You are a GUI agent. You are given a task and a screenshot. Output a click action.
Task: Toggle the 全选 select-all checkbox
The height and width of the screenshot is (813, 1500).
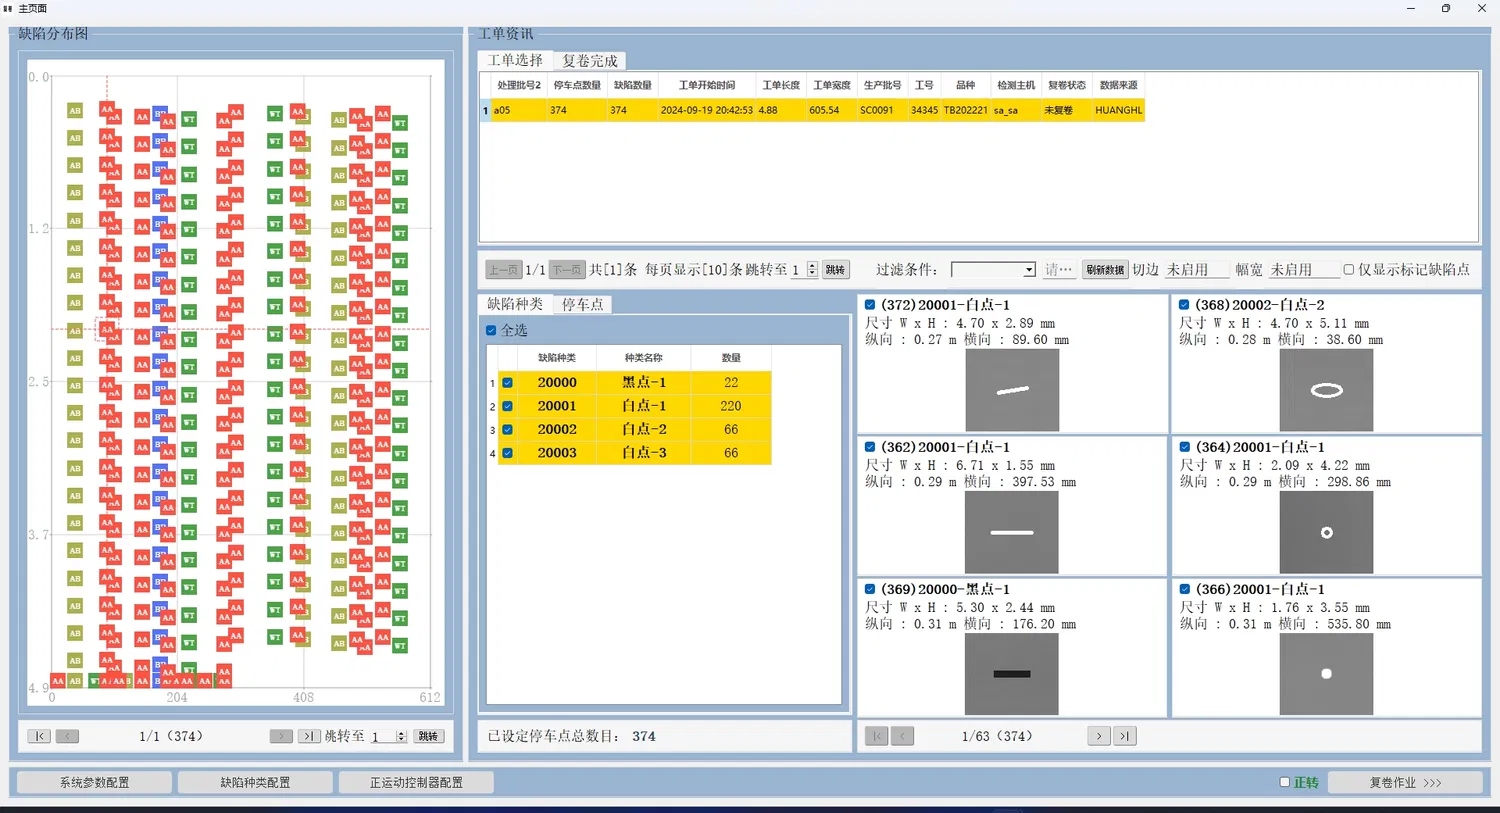491,330
